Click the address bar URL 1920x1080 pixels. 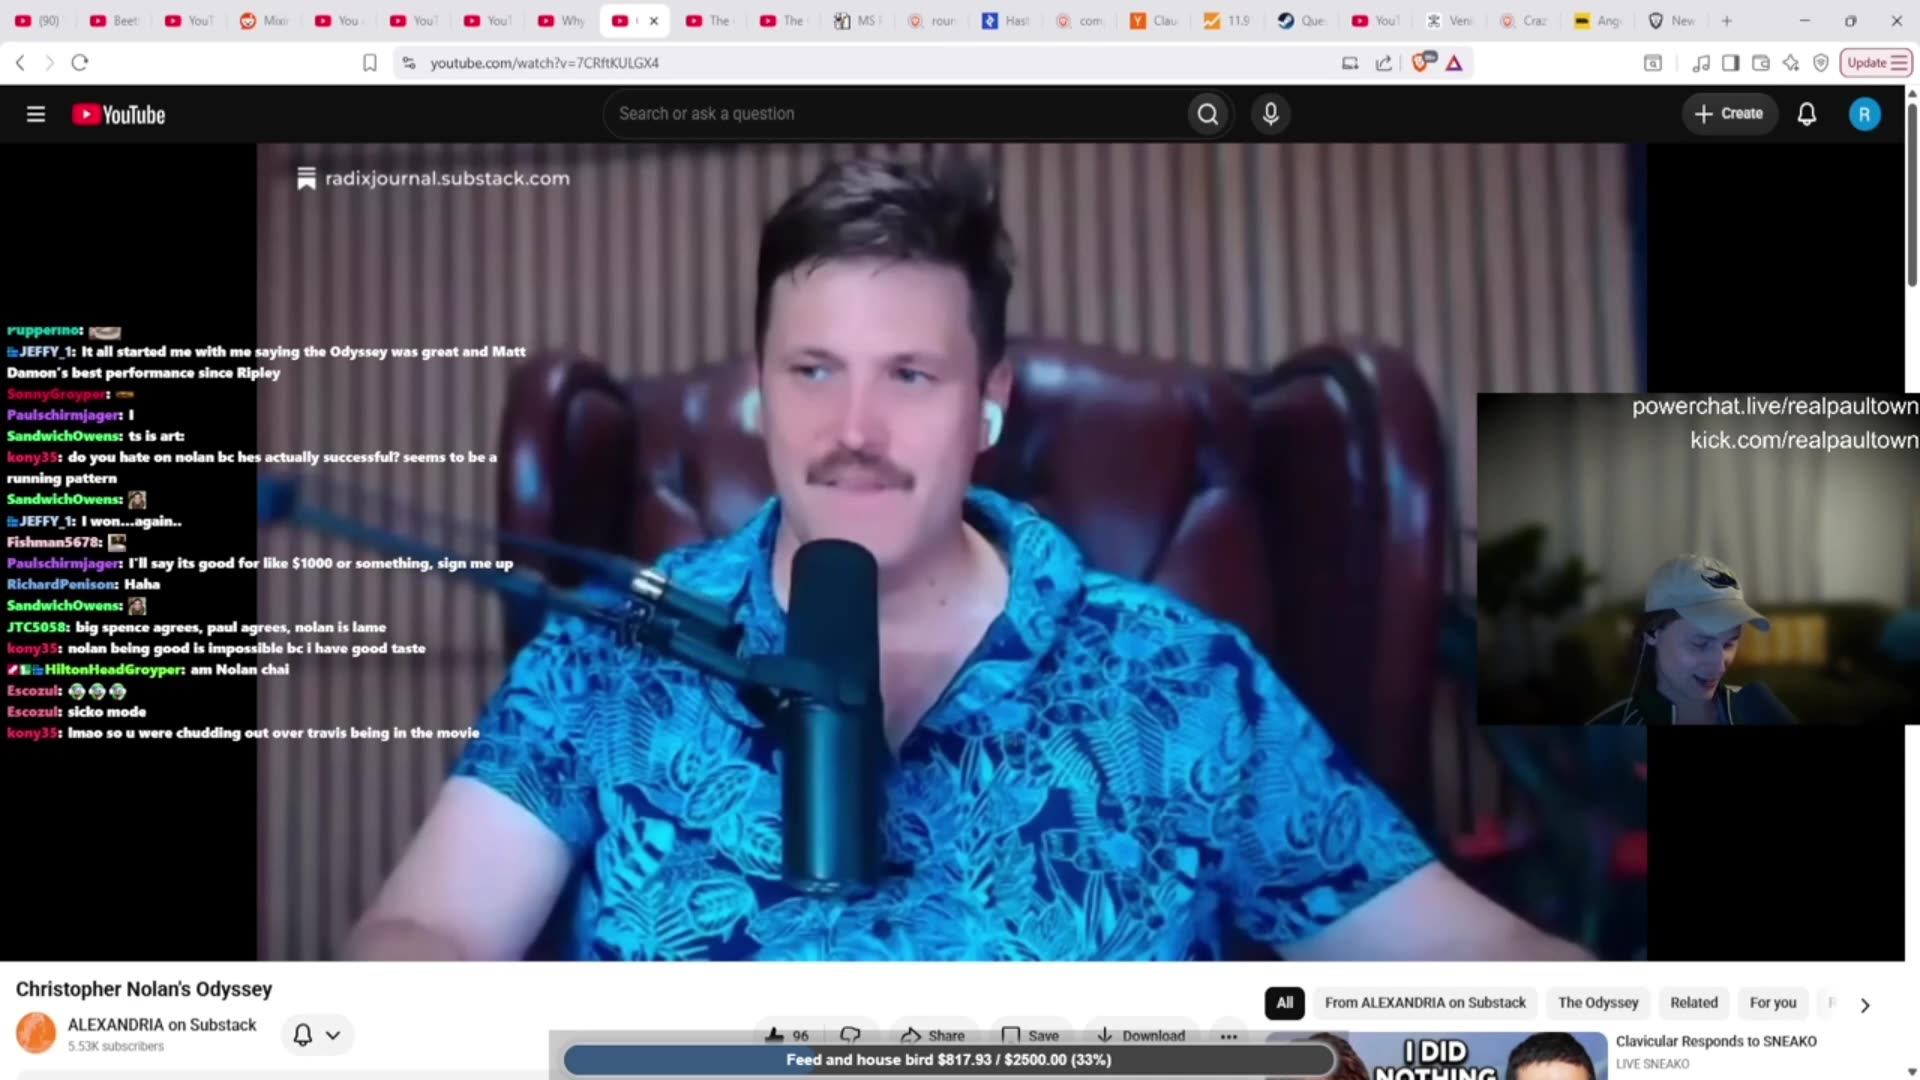click(x=544, y=63)
